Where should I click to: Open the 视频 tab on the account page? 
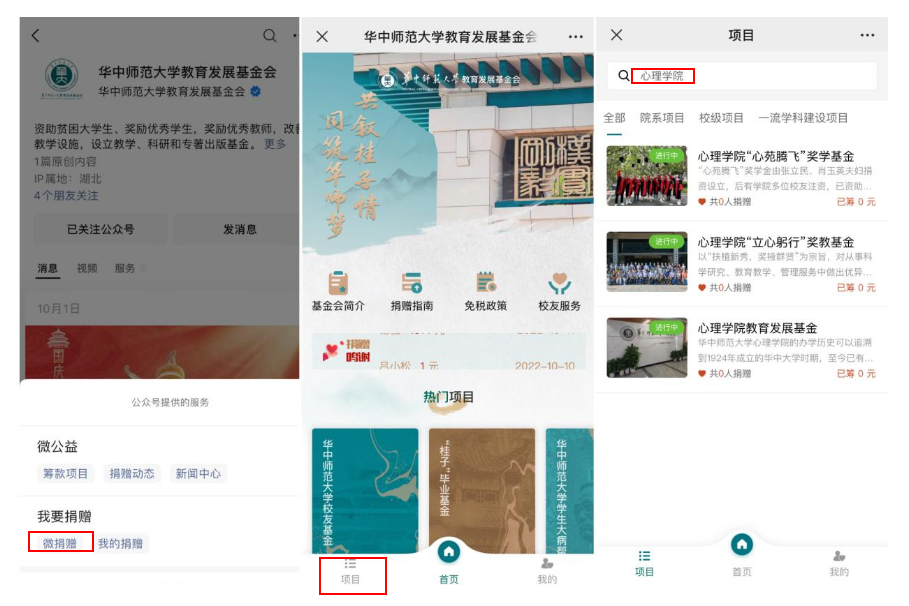(87, 269)
